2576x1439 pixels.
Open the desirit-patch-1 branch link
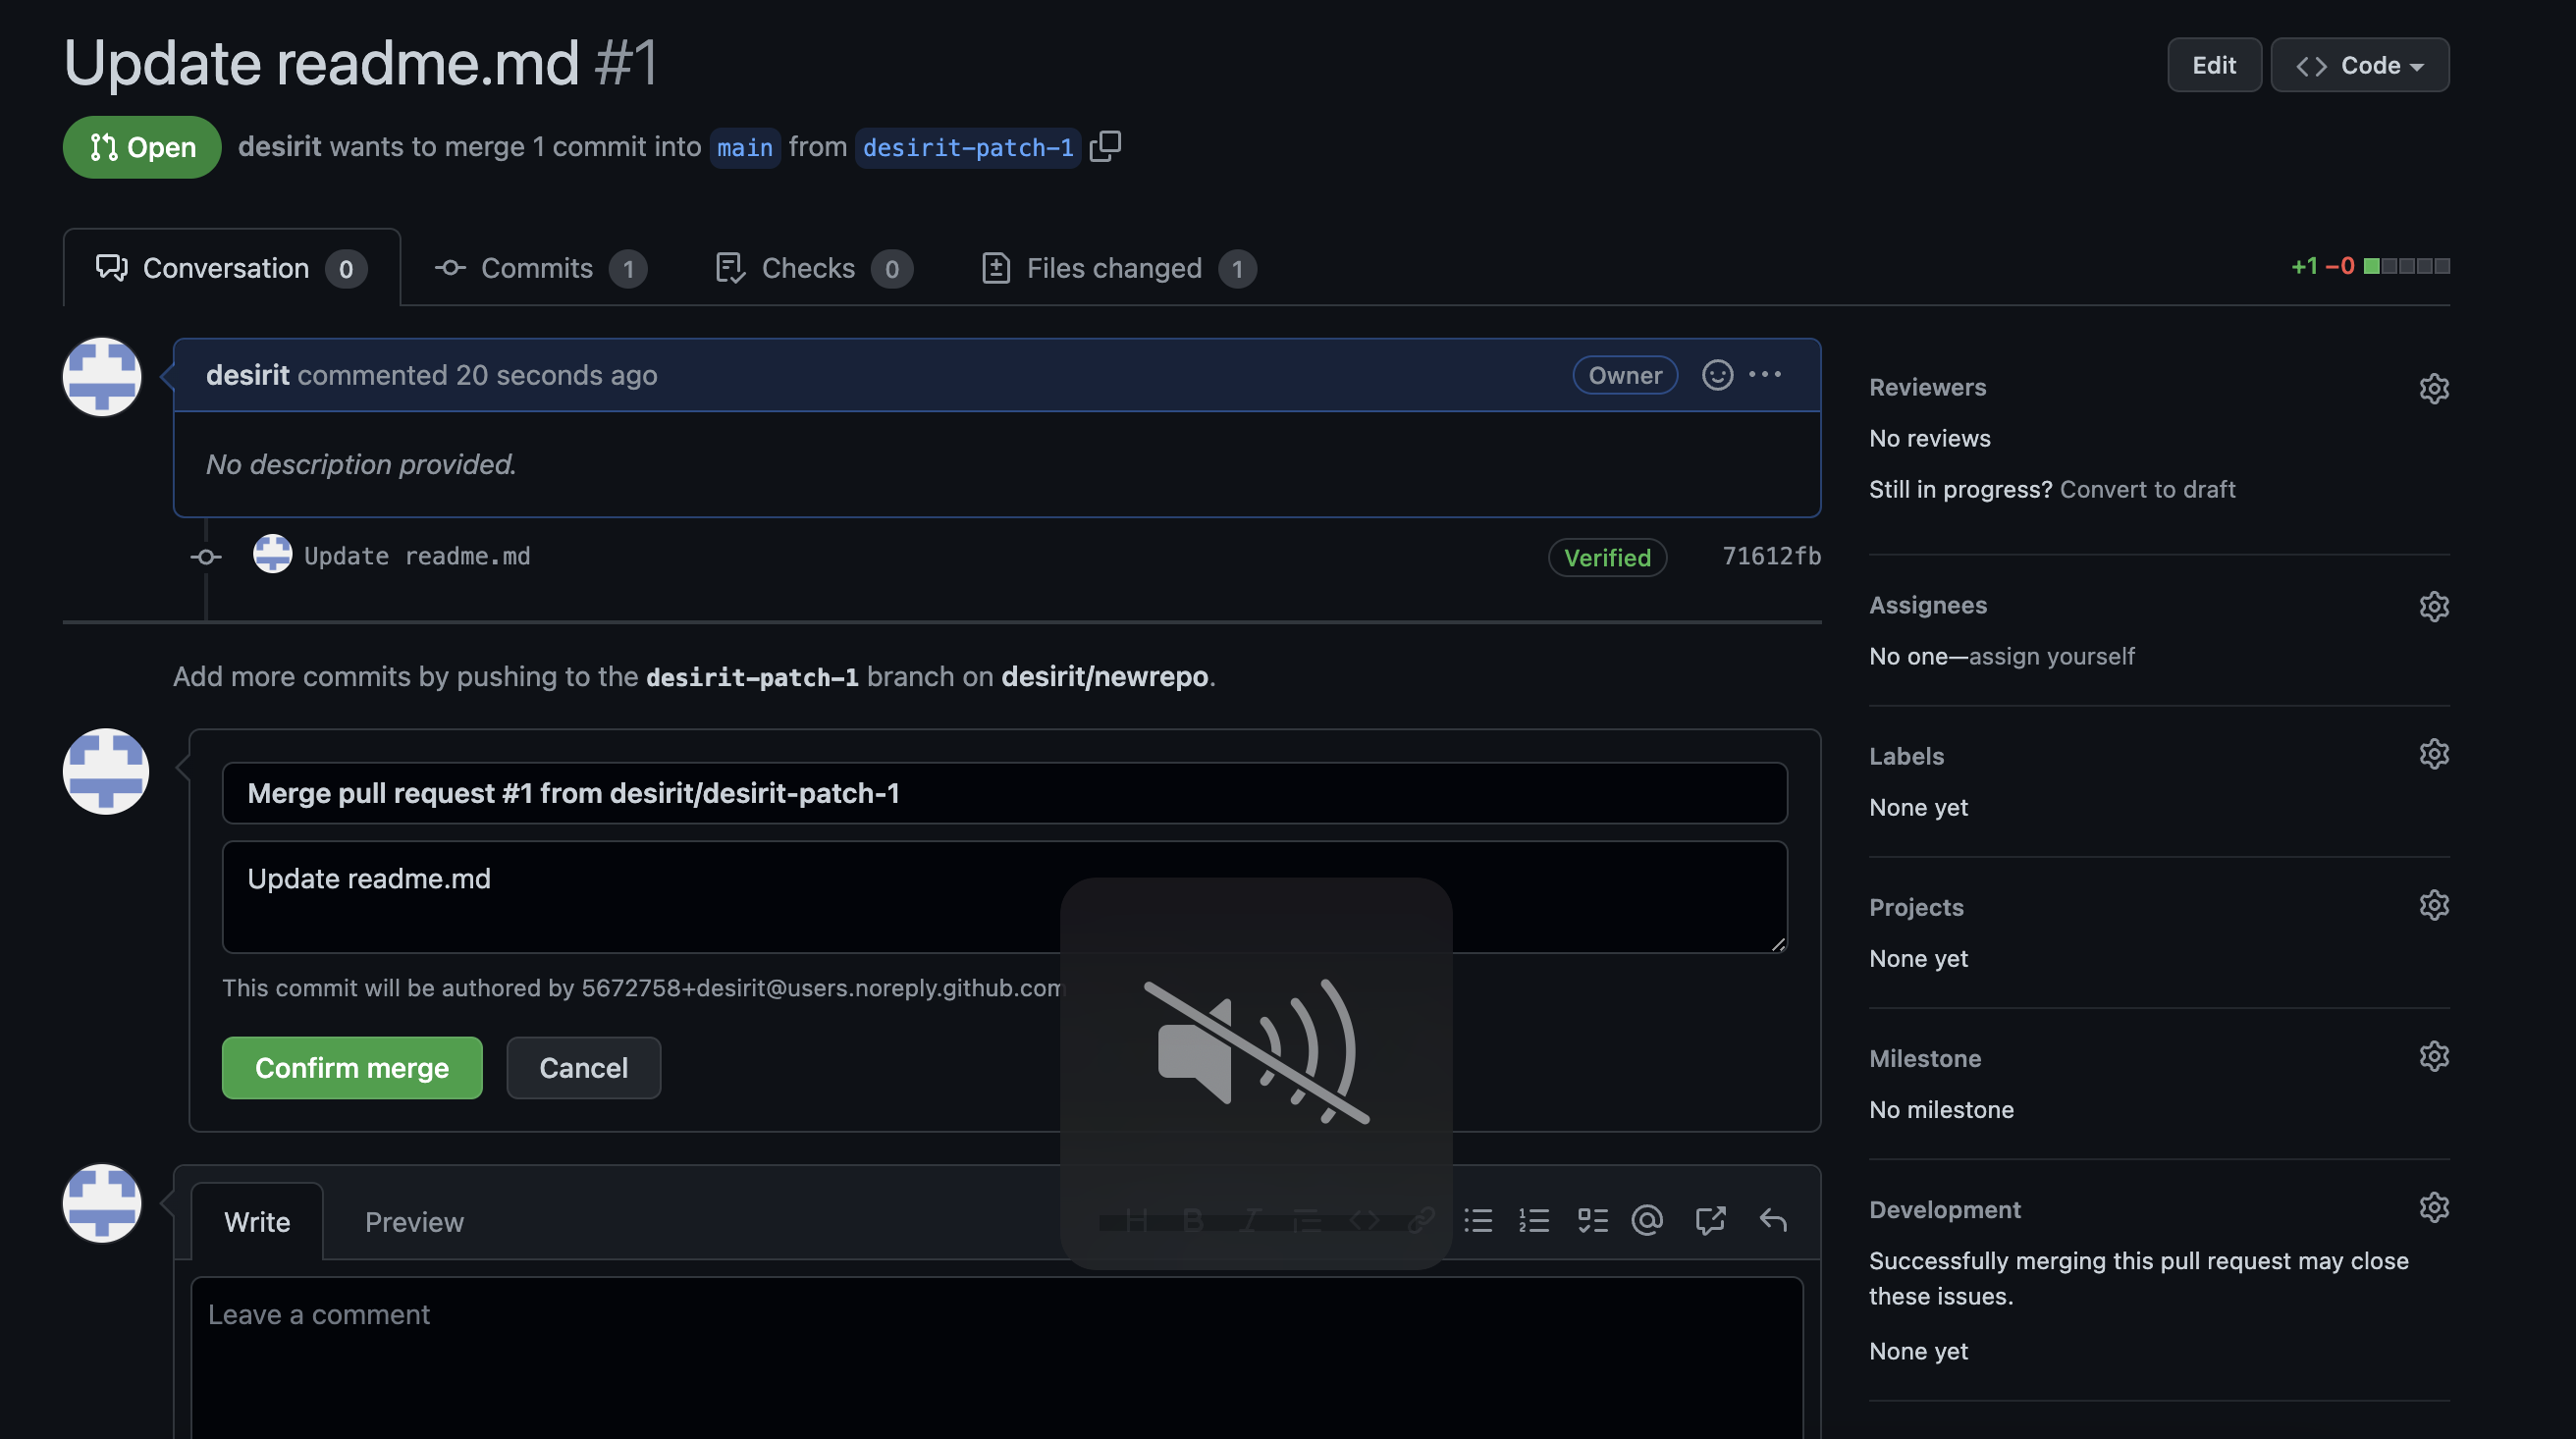point(967,148)
